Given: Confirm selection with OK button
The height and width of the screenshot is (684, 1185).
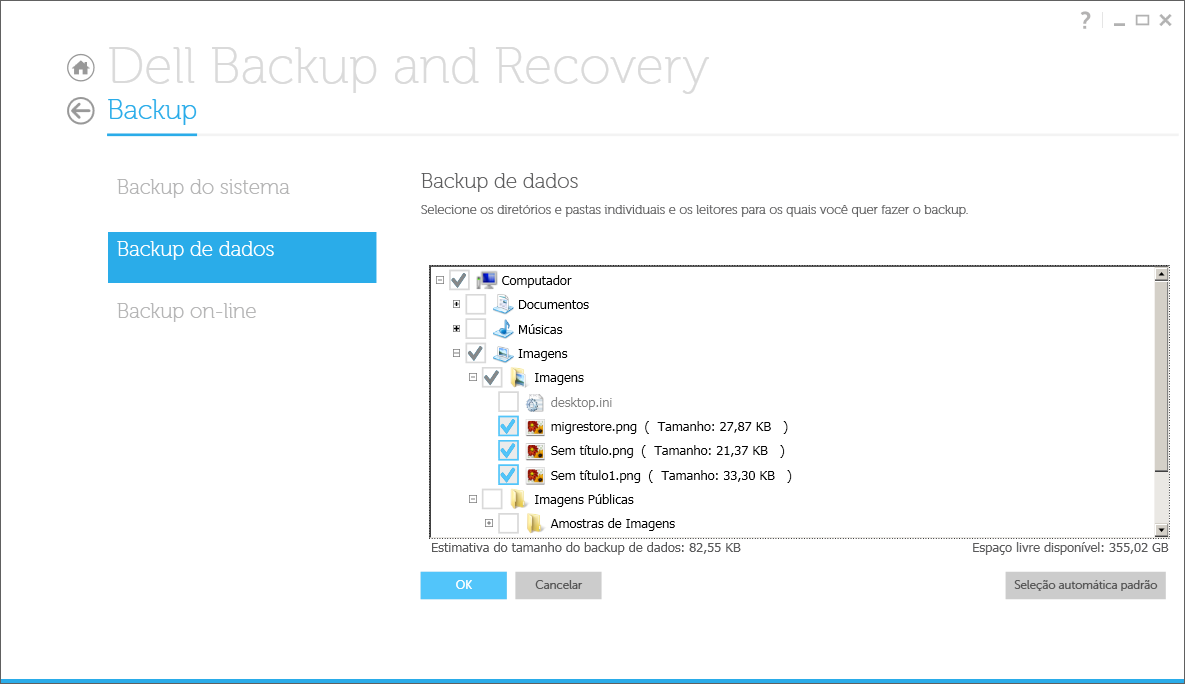Looking at the screenshot, I should 463,585.
